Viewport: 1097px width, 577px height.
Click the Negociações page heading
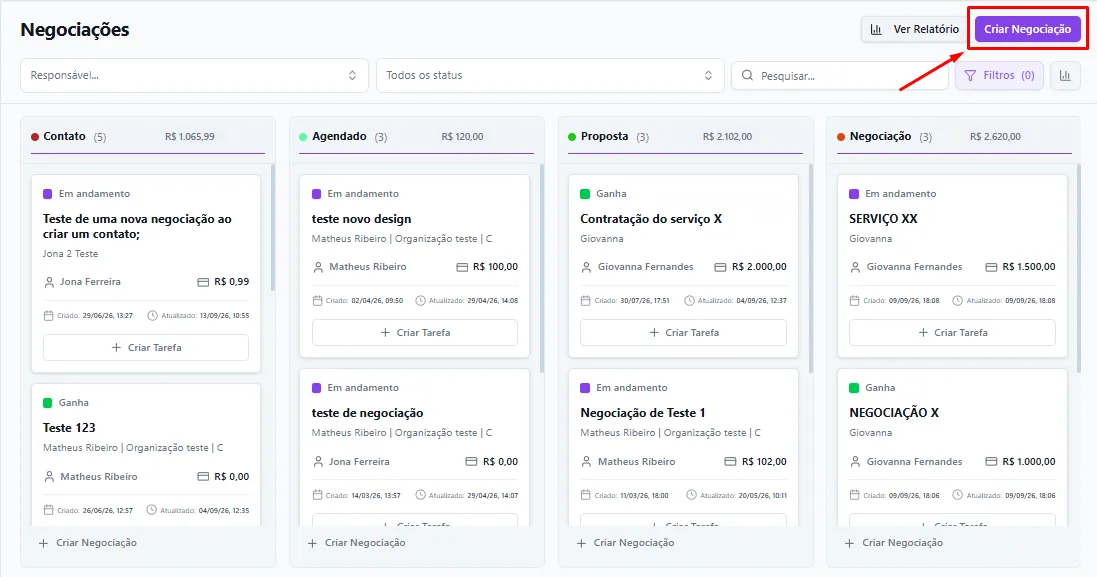[75, 29]
